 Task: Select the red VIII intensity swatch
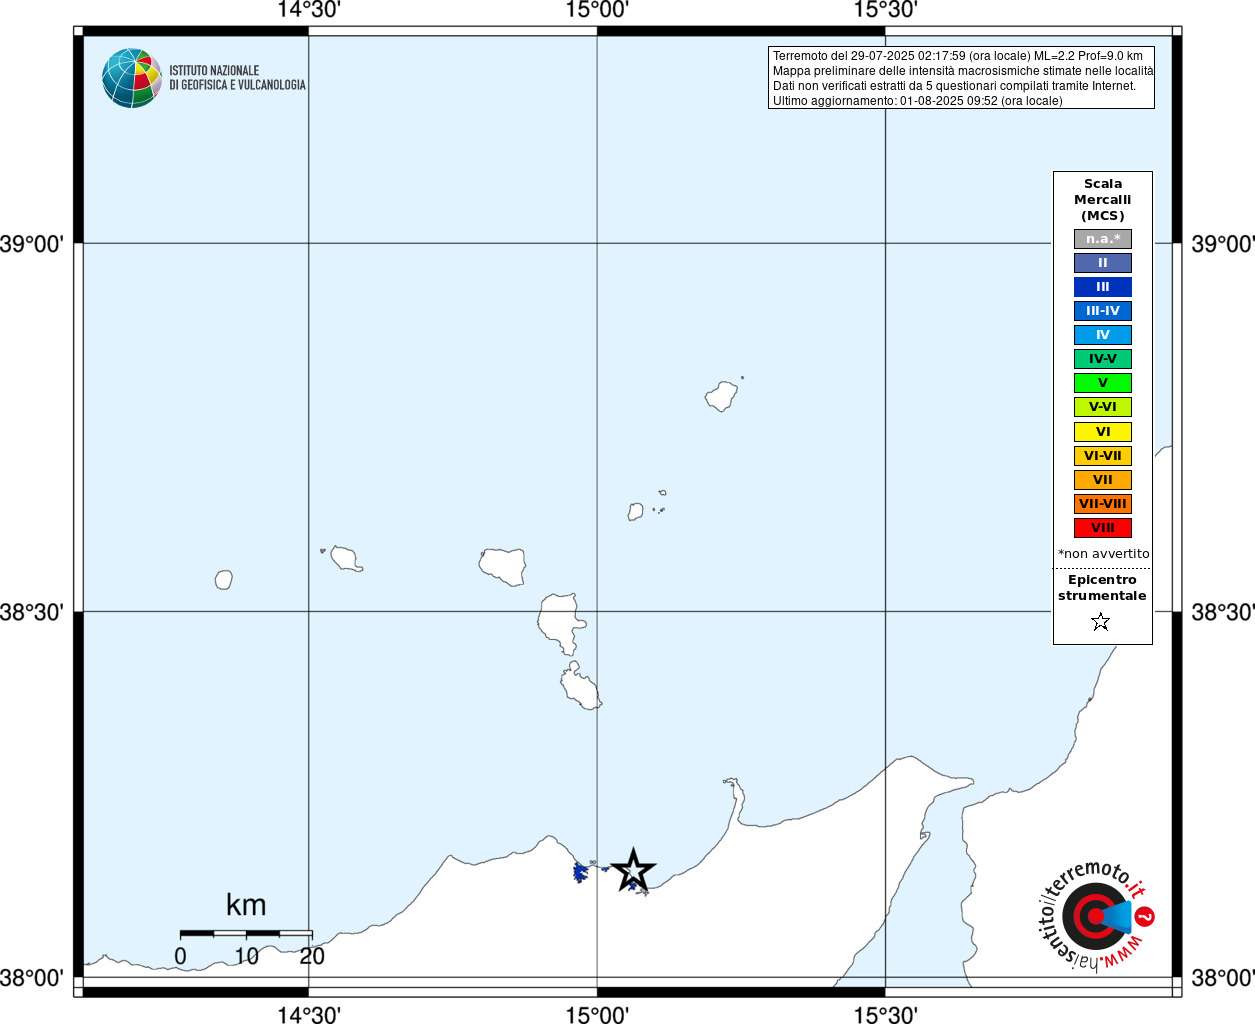pyautogui.click(x=1103, y=528)
